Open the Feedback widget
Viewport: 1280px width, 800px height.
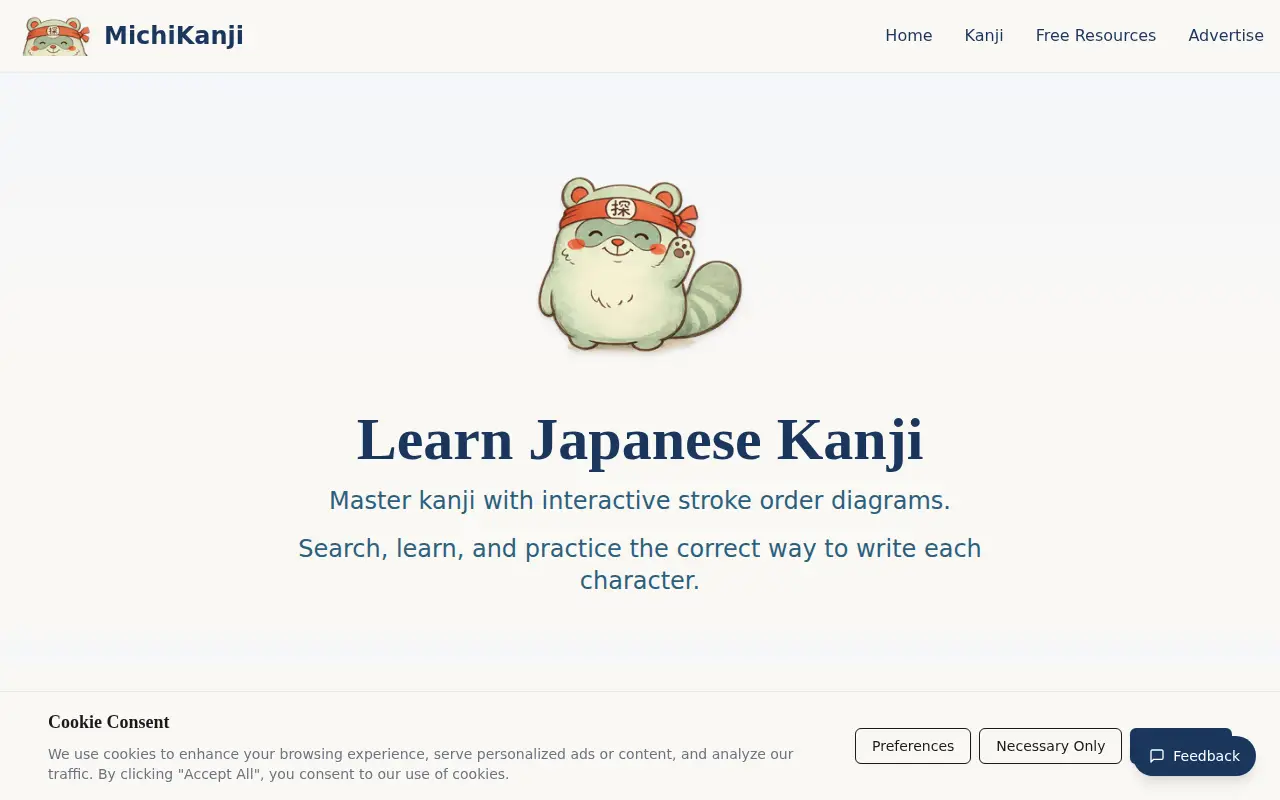tap(1194, 756)
